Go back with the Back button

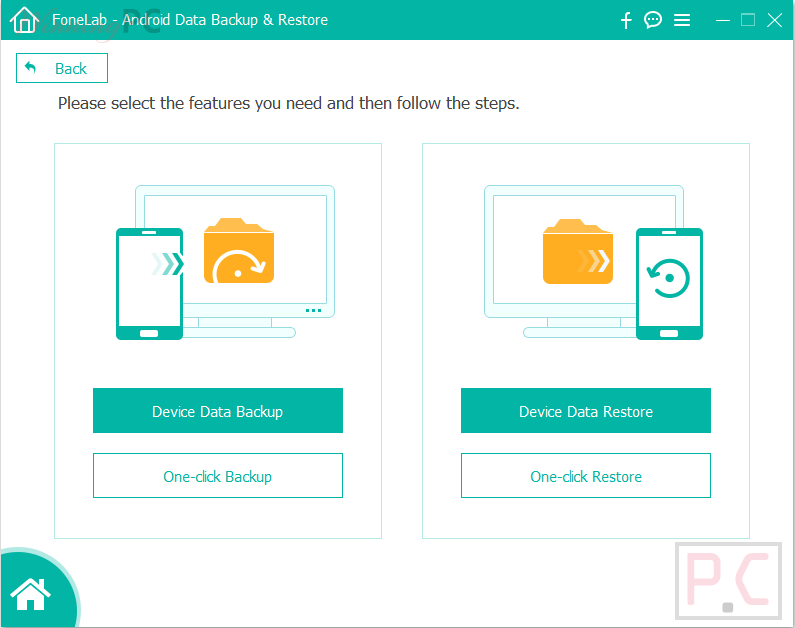click(62, 68)
